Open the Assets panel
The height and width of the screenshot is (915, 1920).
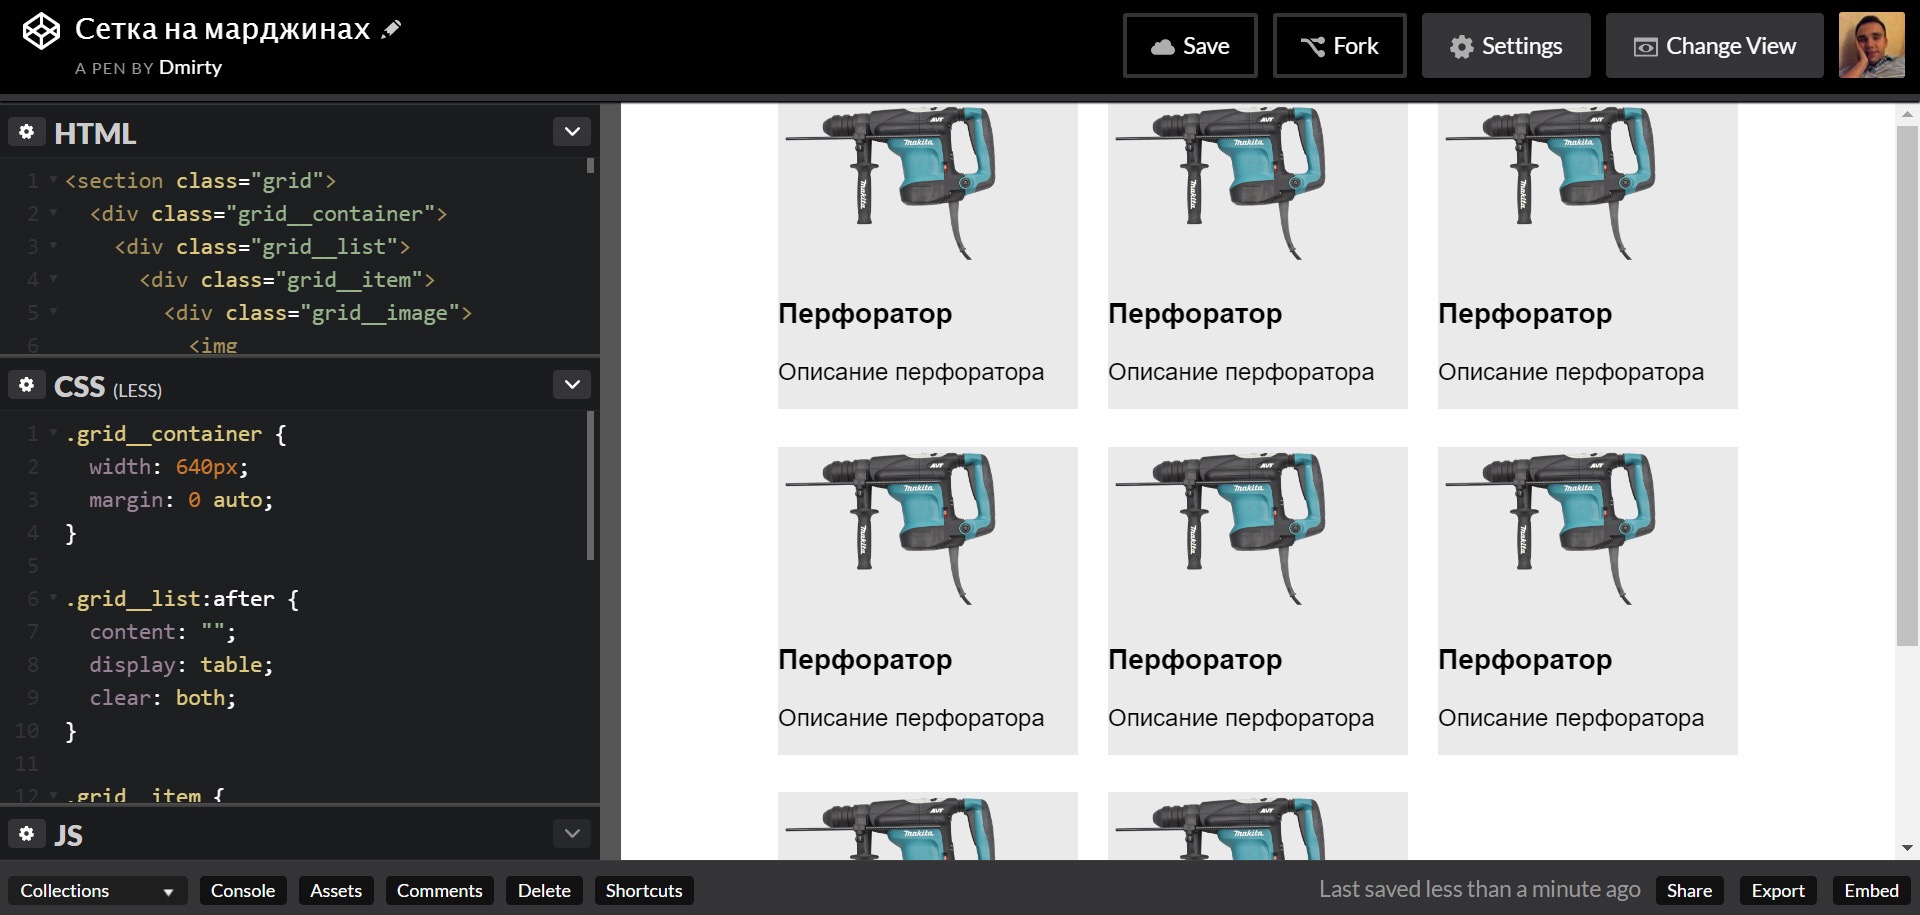[336, 890]
